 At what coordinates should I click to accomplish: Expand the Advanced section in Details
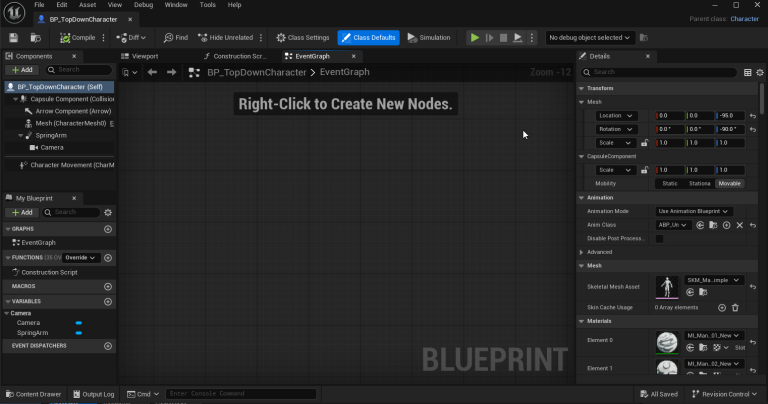599,252
